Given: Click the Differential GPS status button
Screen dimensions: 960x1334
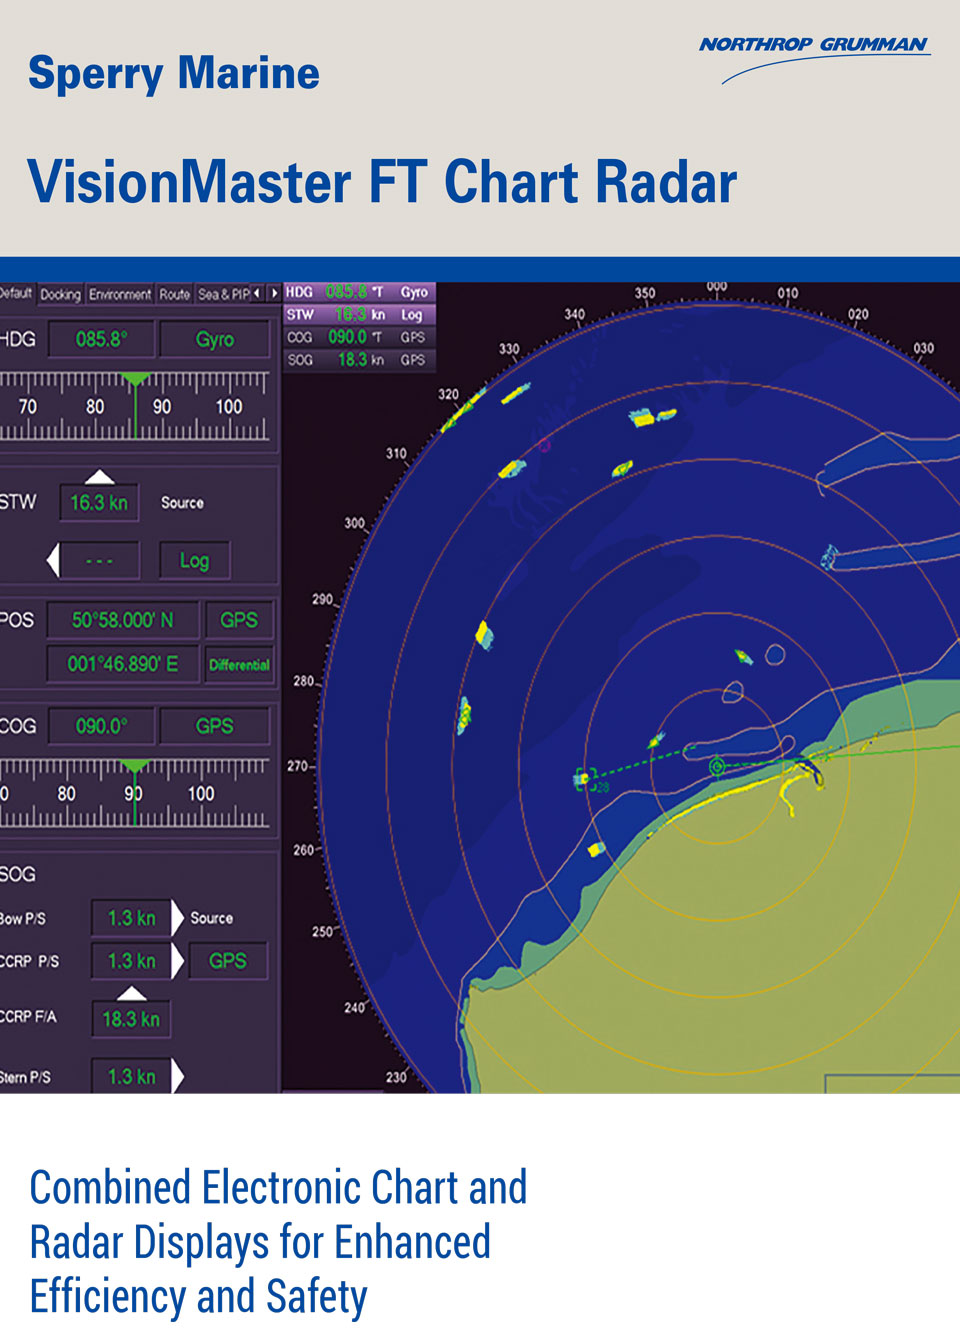Looking at the screenshot, I should 238,664.
